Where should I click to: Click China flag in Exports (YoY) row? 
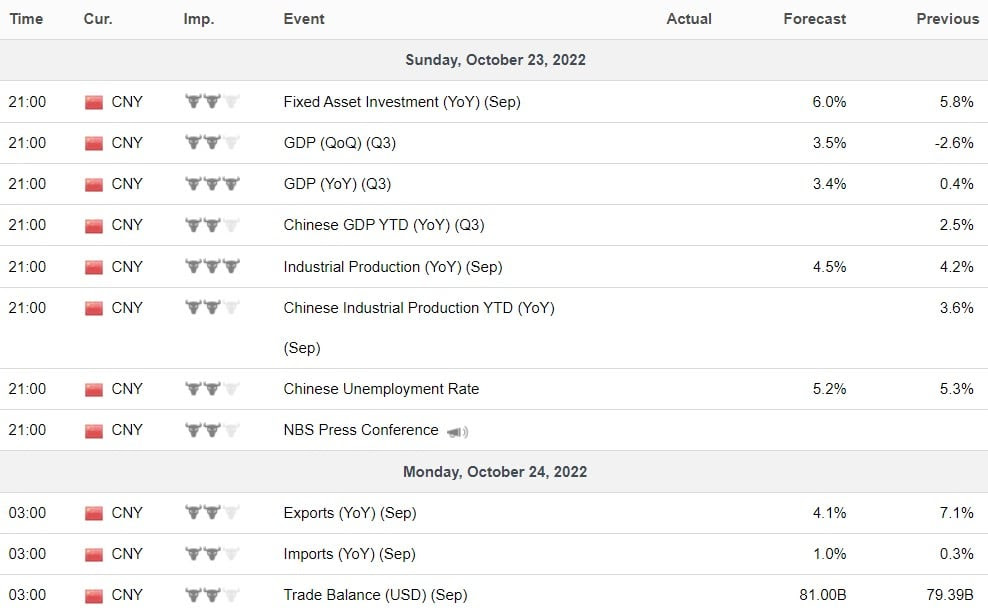pyautogui.click(x=94, y=513)
